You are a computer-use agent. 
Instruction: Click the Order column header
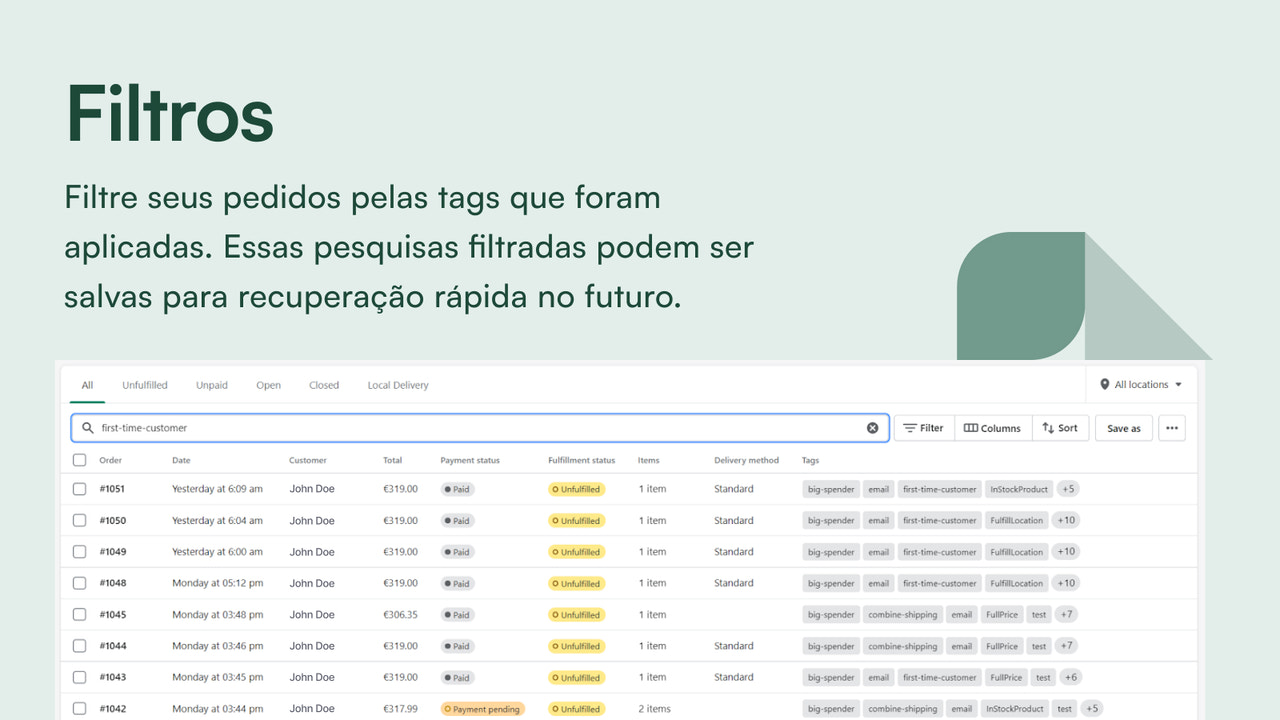pyautogui.click(x=110, y=460)
